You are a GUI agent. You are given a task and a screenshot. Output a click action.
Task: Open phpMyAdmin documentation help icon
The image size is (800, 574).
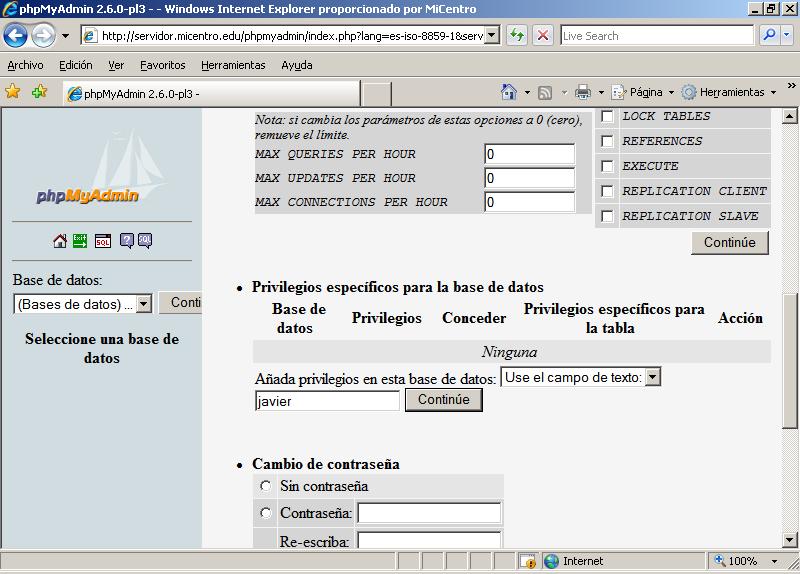pyautogui.click(x=127, y=241)
